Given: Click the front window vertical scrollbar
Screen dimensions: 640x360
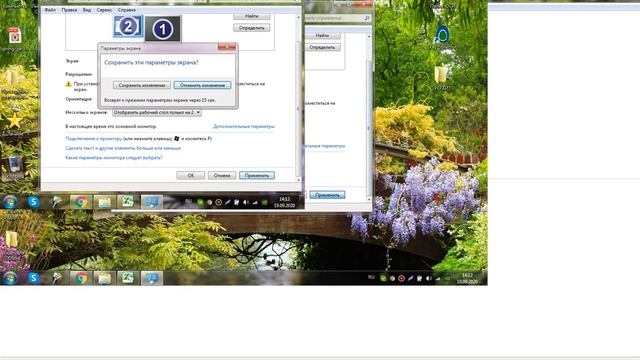Looking at the screenshot, I should [298, 98].
